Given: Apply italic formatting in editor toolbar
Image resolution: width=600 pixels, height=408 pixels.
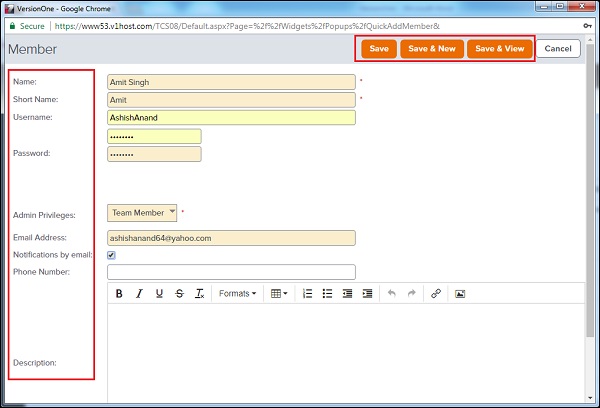Looking at the screenshot, I should [x=140, y=294].
